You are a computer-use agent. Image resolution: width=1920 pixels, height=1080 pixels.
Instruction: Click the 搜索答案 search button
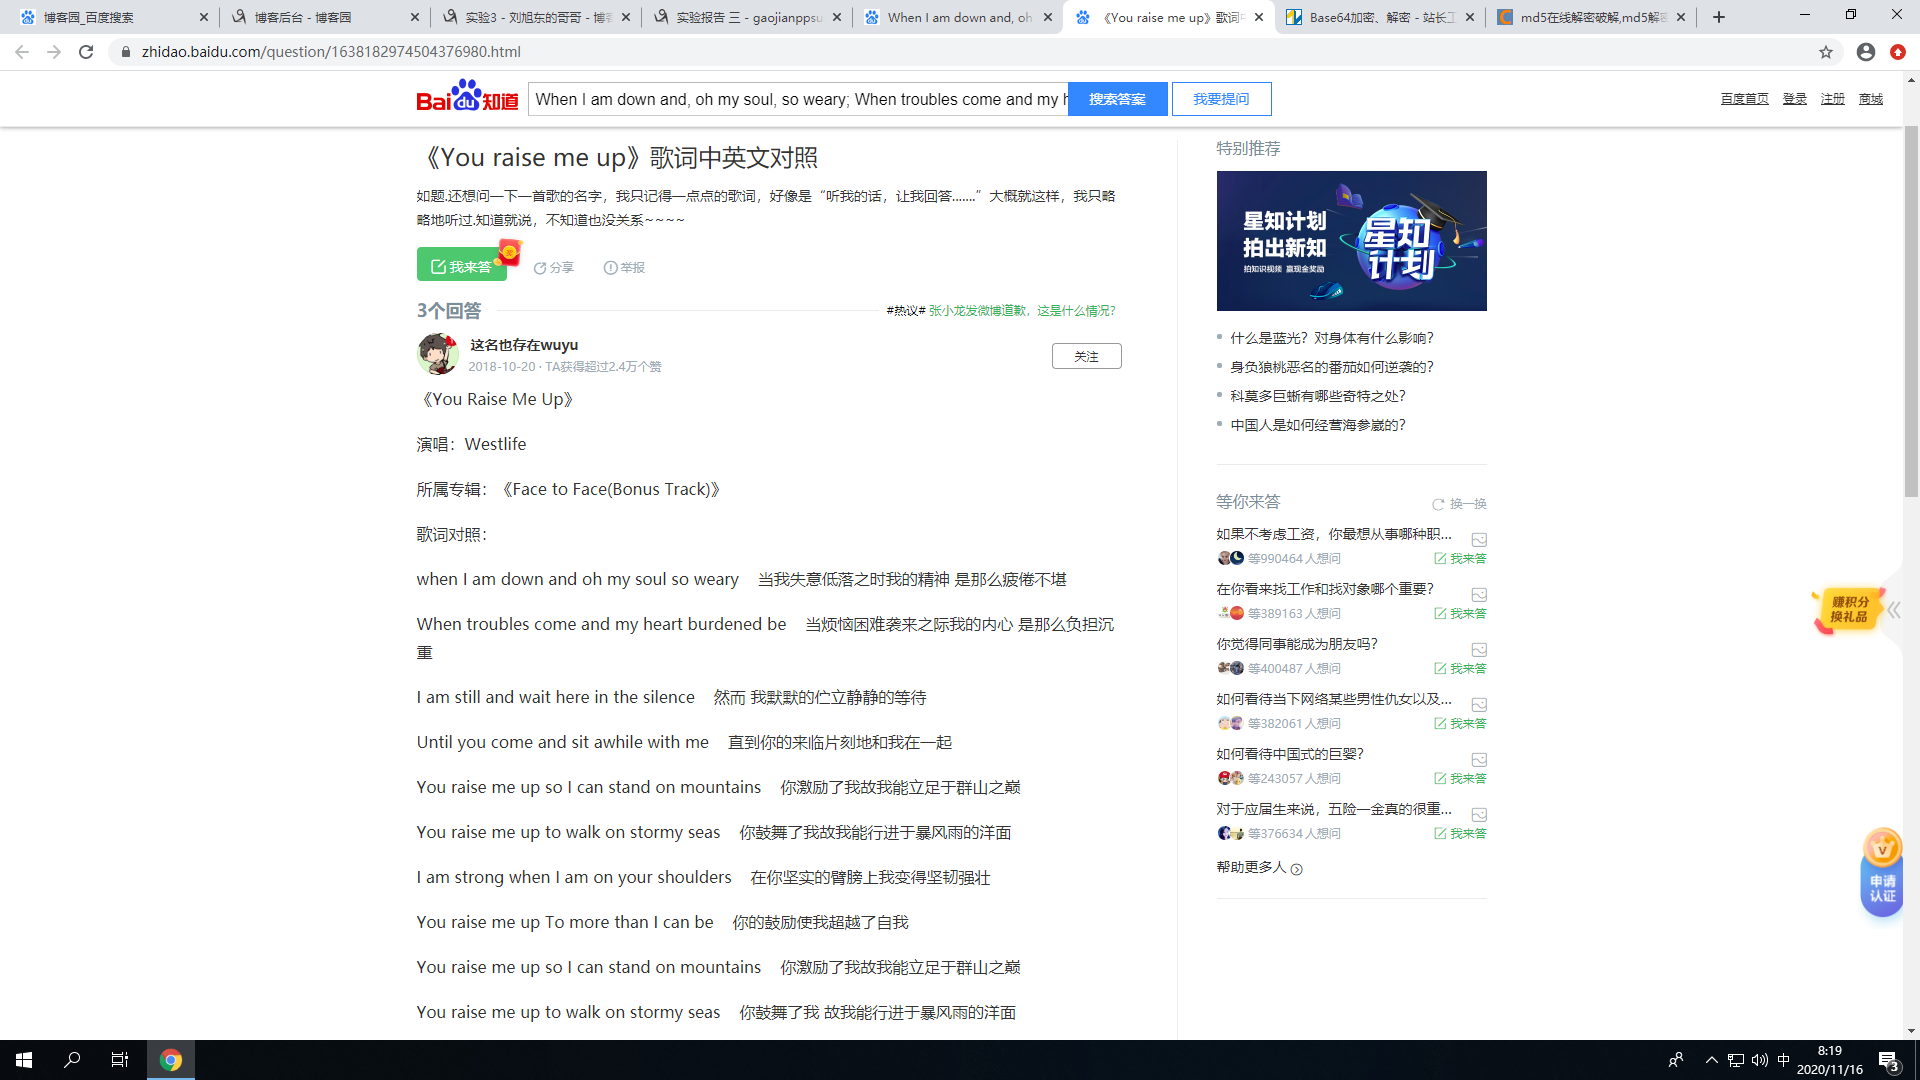(1117, 99)
